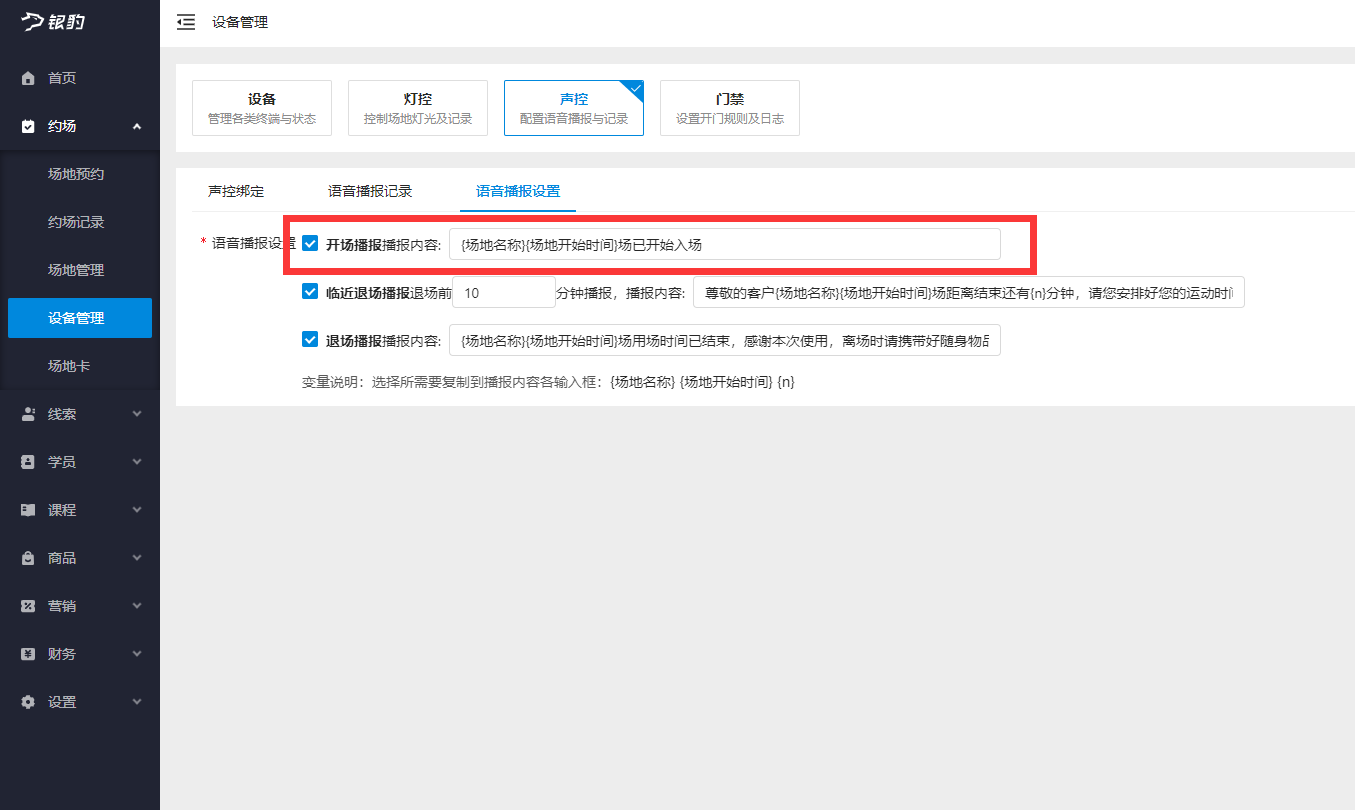Click the 学员 students icon

pyautogui.click(x=27, y=461)
